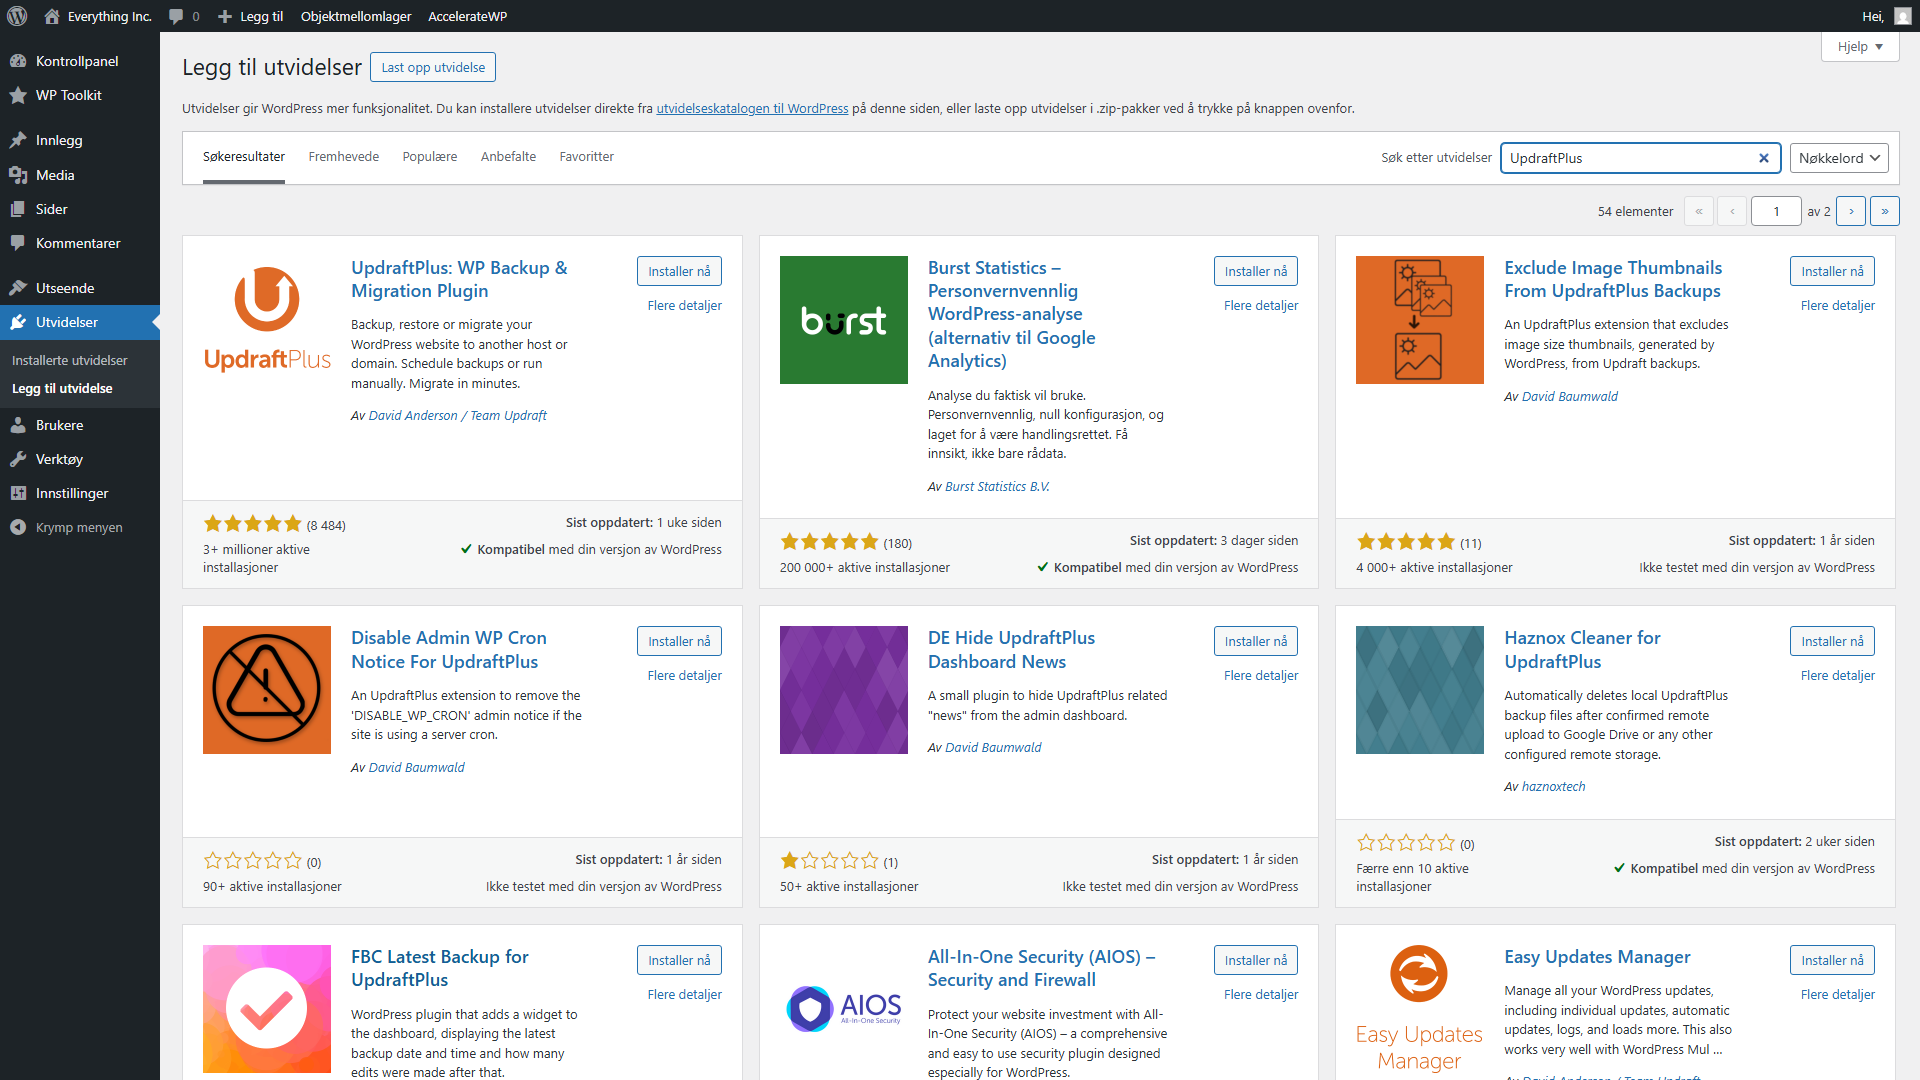View Flere detaljer for Haznox Cleaner
The height and width of the screenshot is (1080, 1920).
(x=1838, y=675)
